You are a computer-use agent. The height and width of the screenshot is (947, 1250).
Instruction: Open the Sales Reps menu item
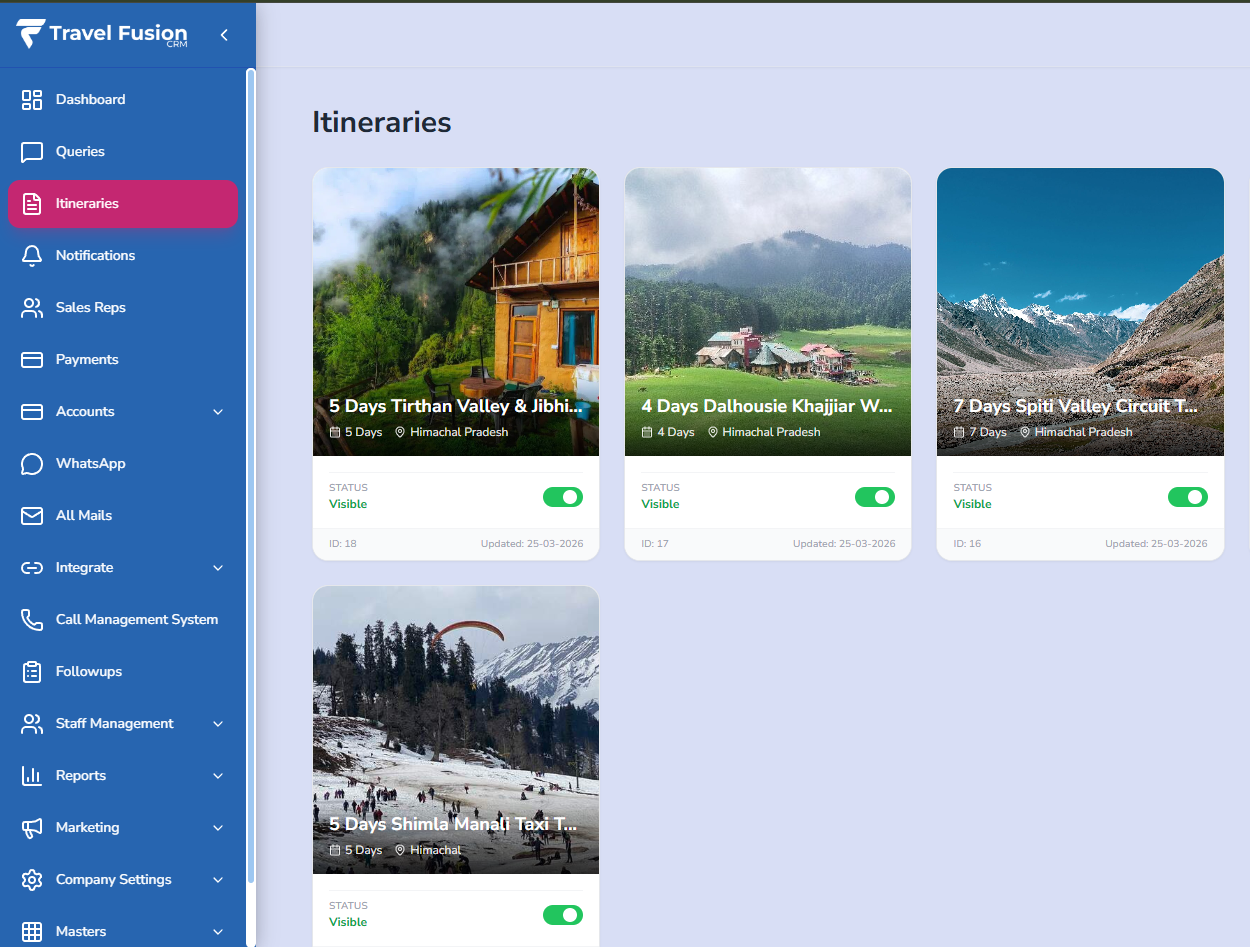(x=90, y=308)
